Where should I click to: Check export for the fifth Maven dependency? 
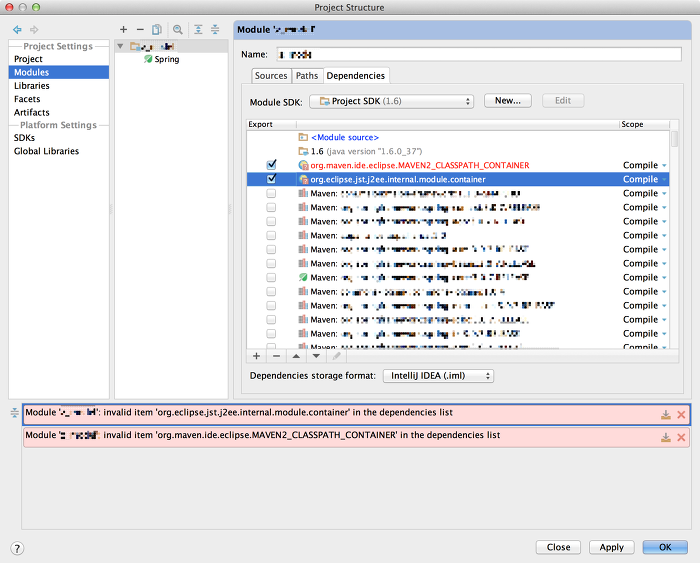[x=271, y=249]
